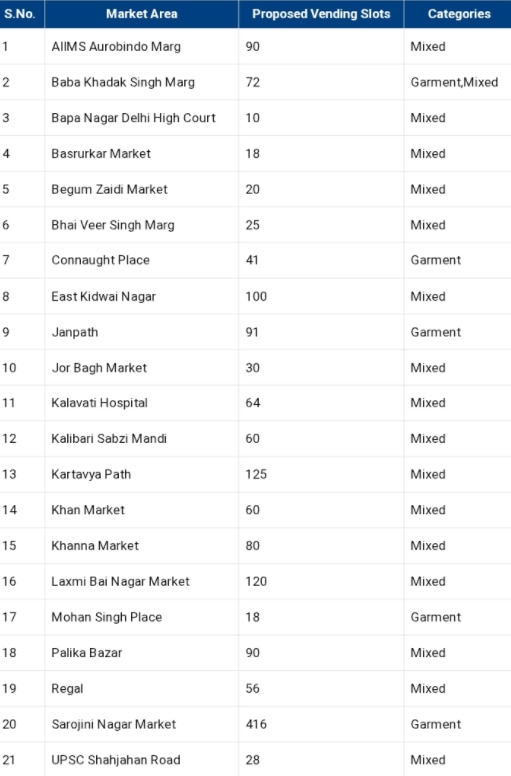Click the Proposed Vending Slots header
The width and height of the screenshot is (511, 776).
(x=321, y=14)
